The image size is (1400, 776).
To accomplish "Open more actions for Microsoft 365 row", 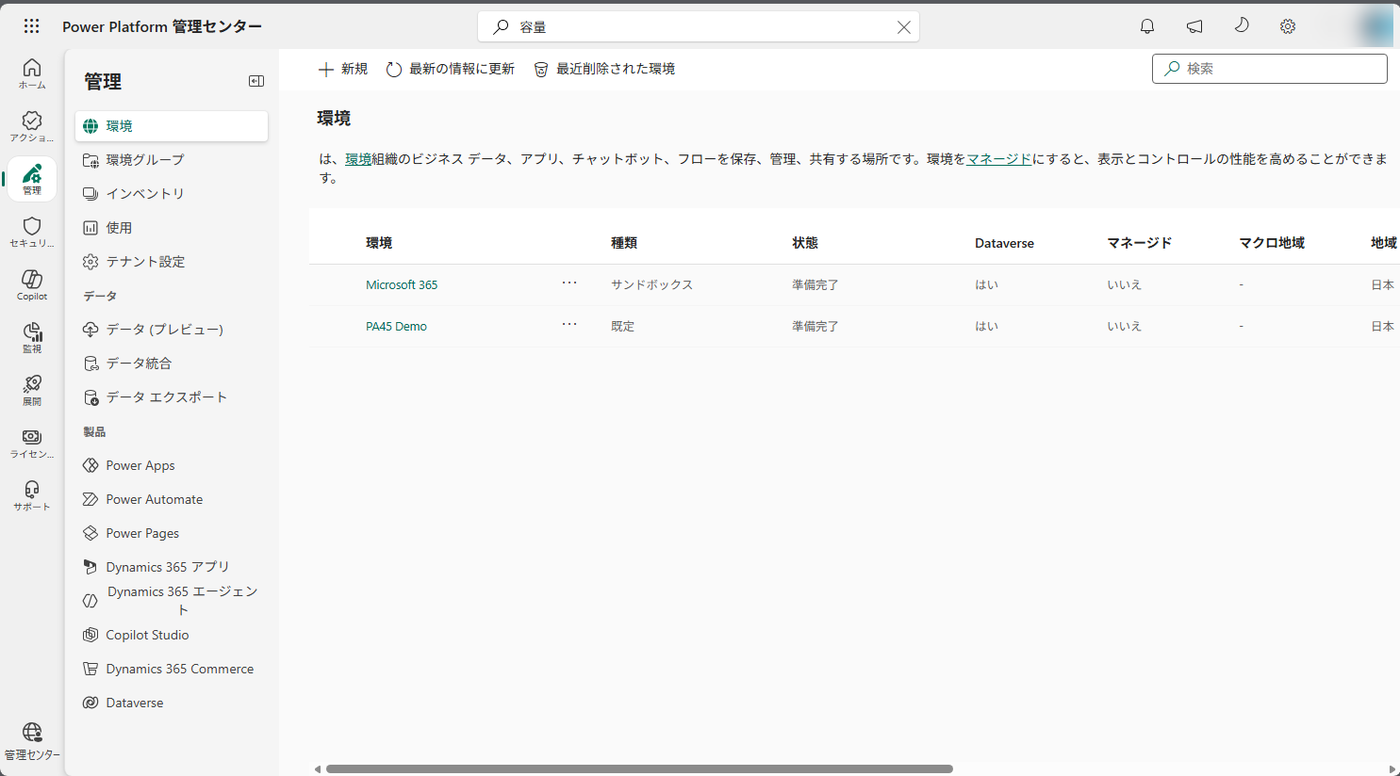I will click(x=570, y=283).
